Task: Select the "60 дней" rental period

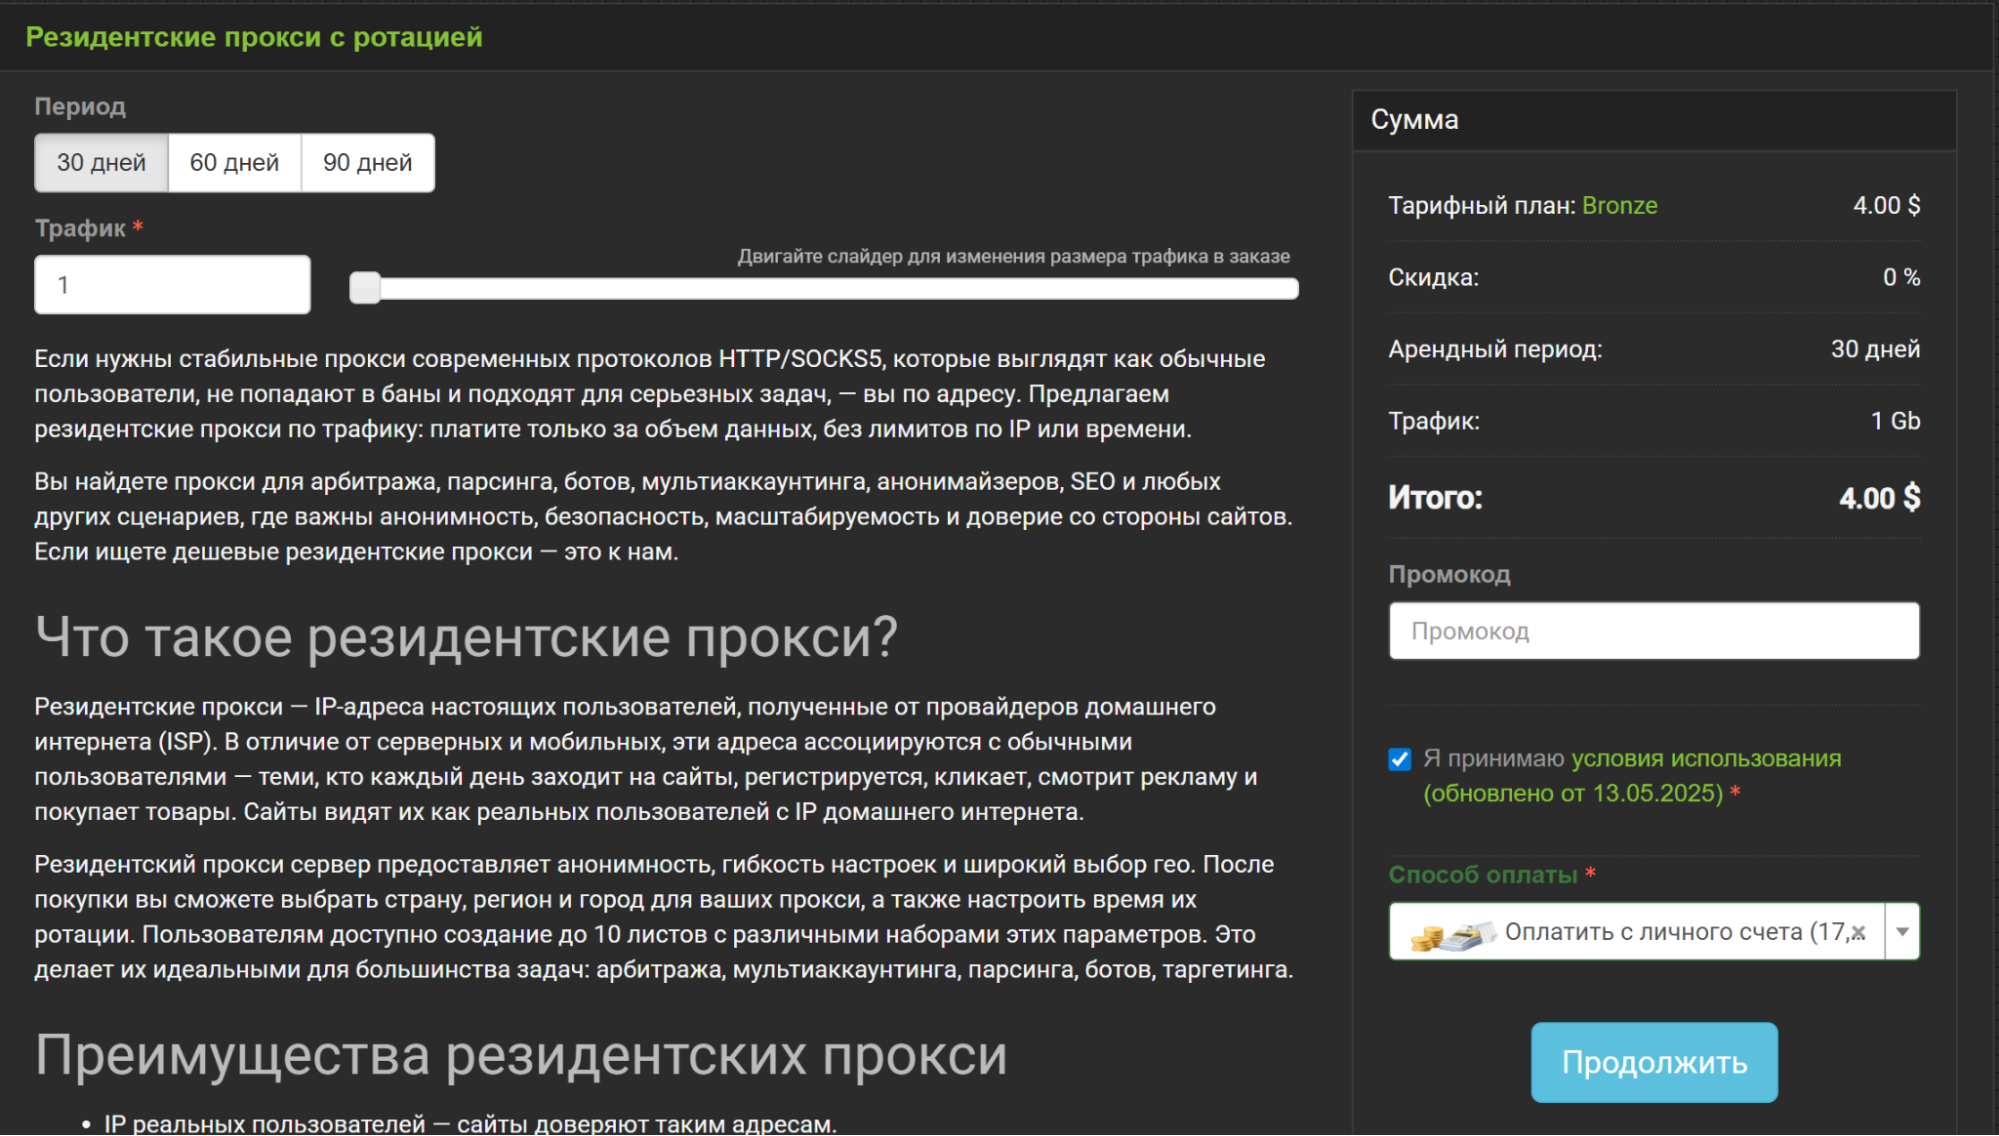Action: click(x=235, y=161)
